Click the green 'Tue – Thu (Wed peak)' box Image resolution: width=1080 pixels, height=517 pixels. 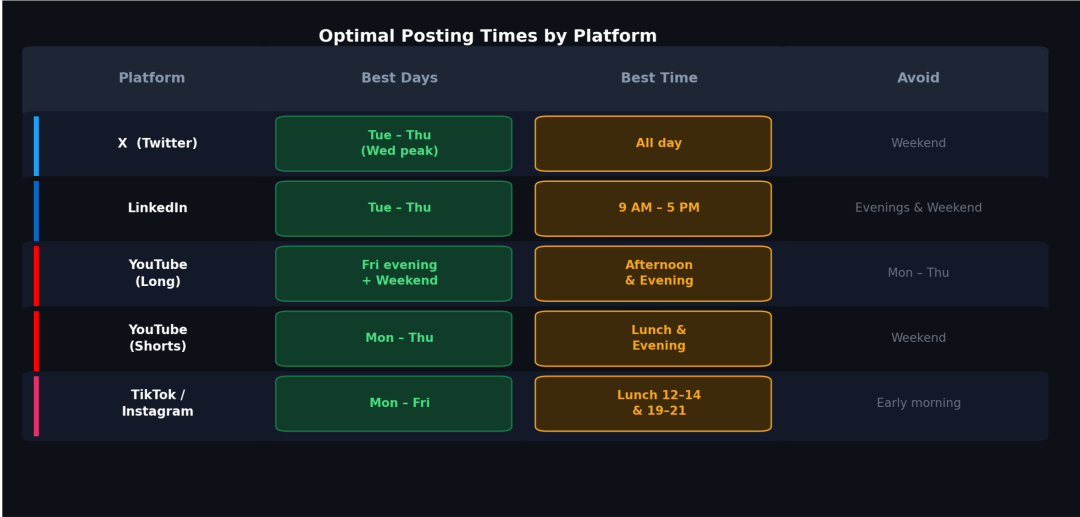394,144
